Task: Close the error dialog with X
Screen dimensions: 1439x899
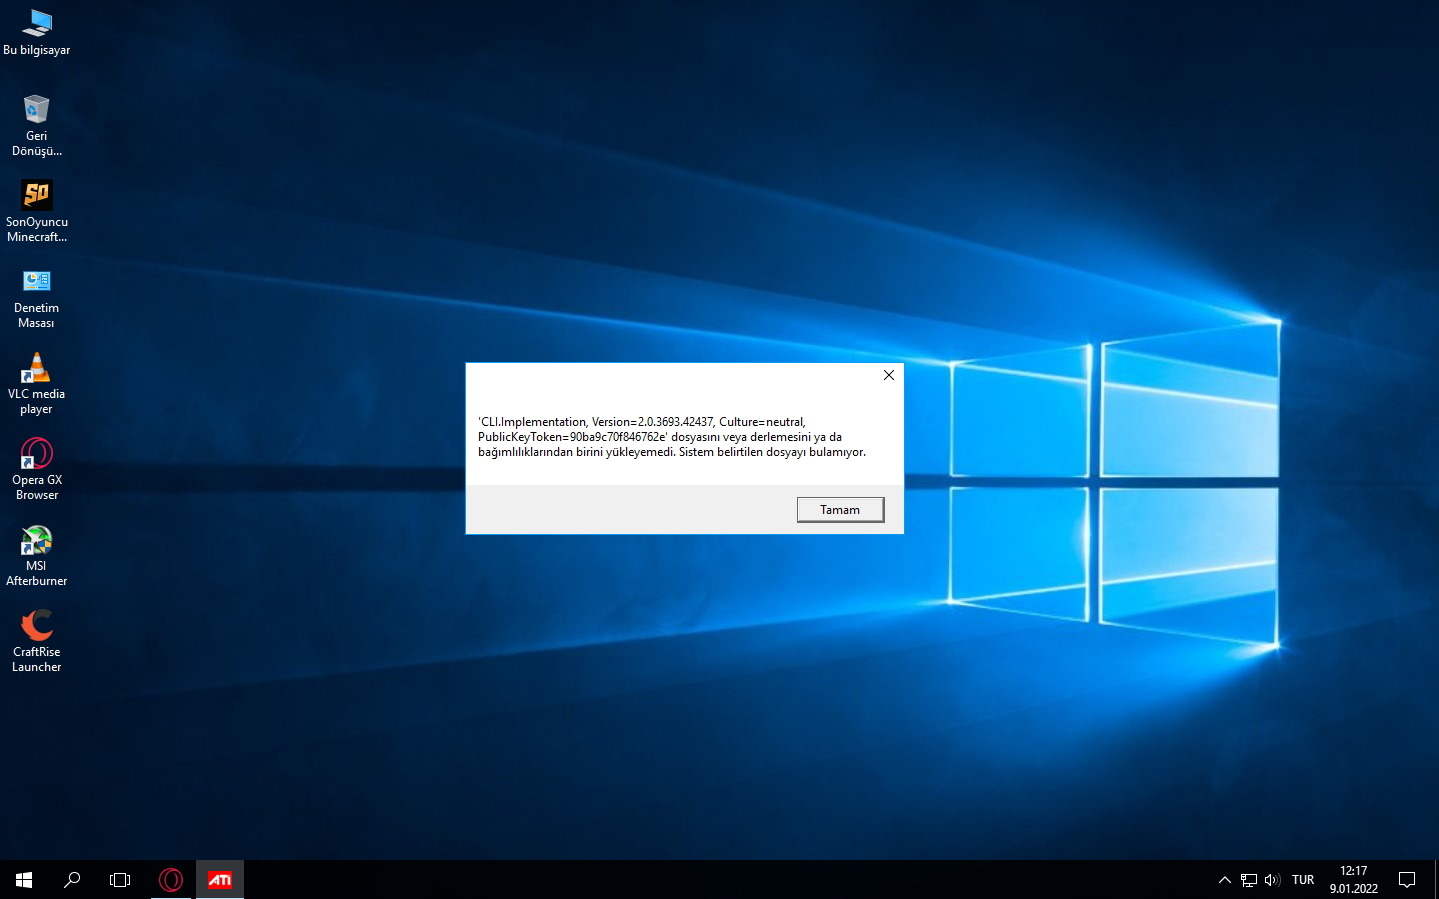Action: coord(889,375)
